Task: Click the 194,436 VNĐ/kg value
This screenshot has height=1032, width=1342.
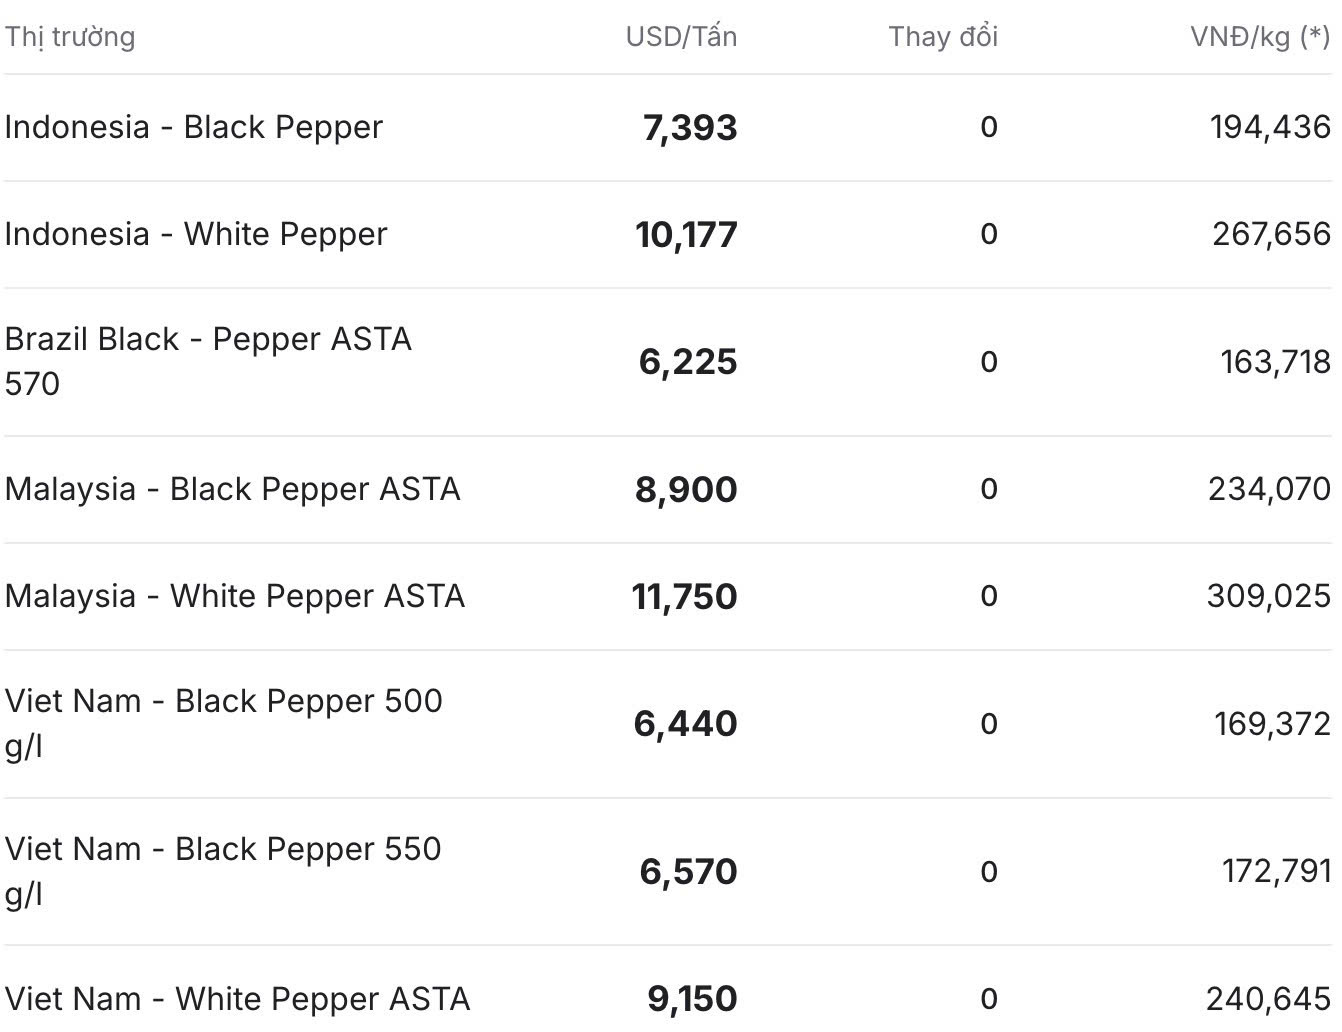Action: click(1270, 127)
